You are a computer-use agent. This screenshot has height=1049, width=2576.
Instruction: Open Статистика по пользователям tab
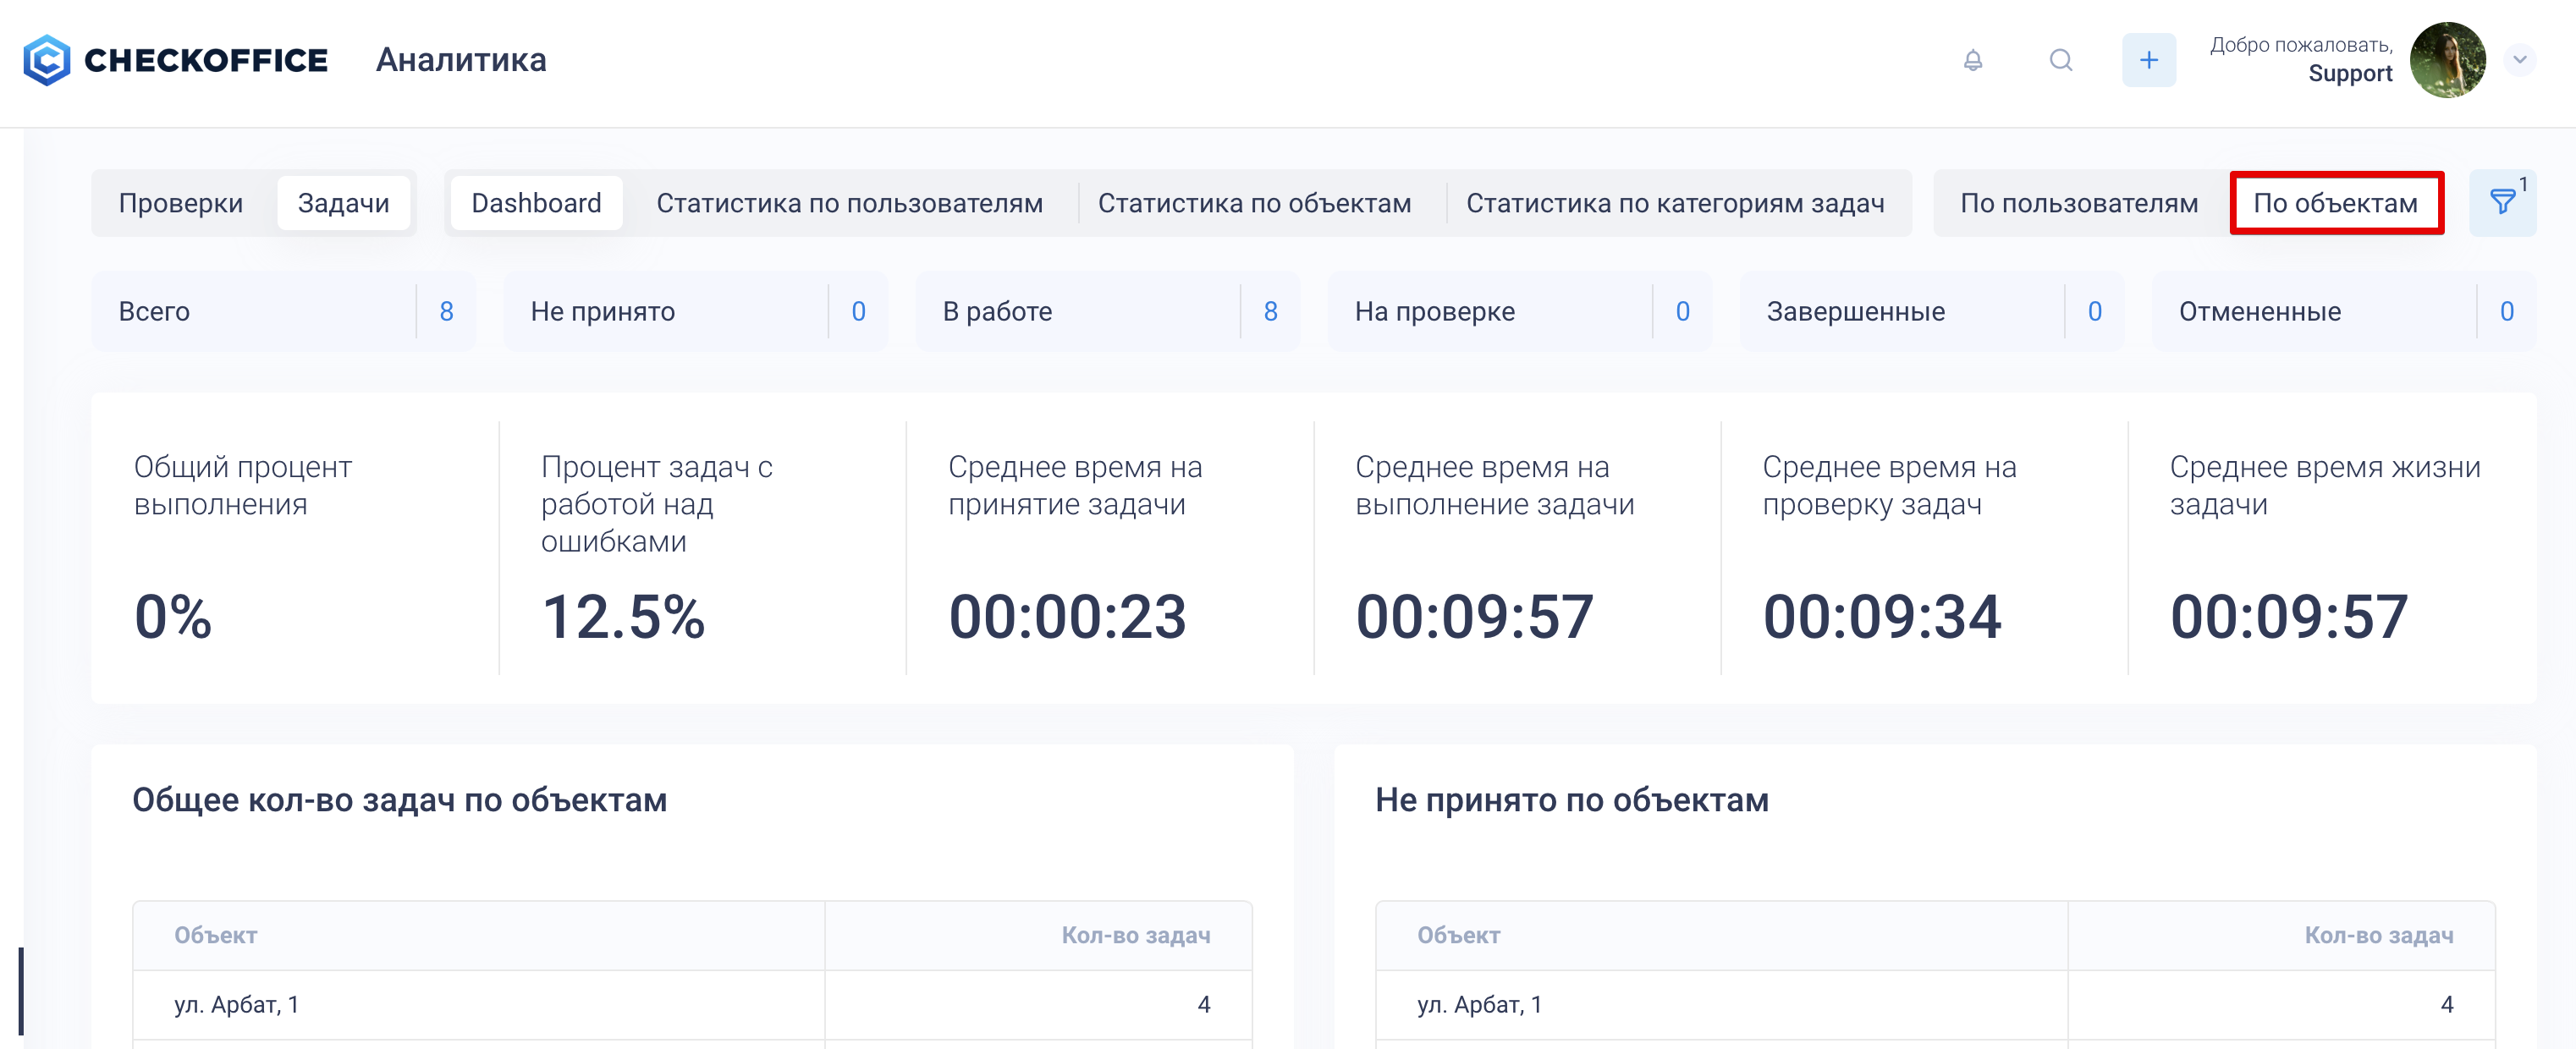[x=849, y=203]
